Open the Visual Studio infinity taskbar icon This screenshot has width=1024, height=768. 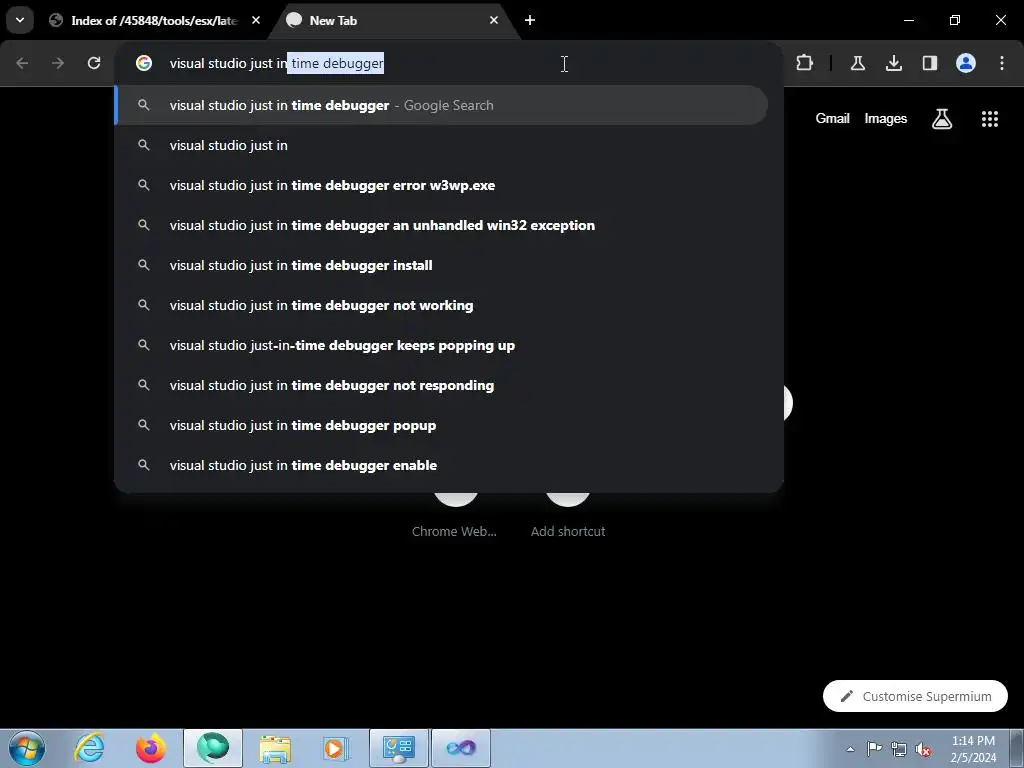pyautogui.click(x=461, y=748)
